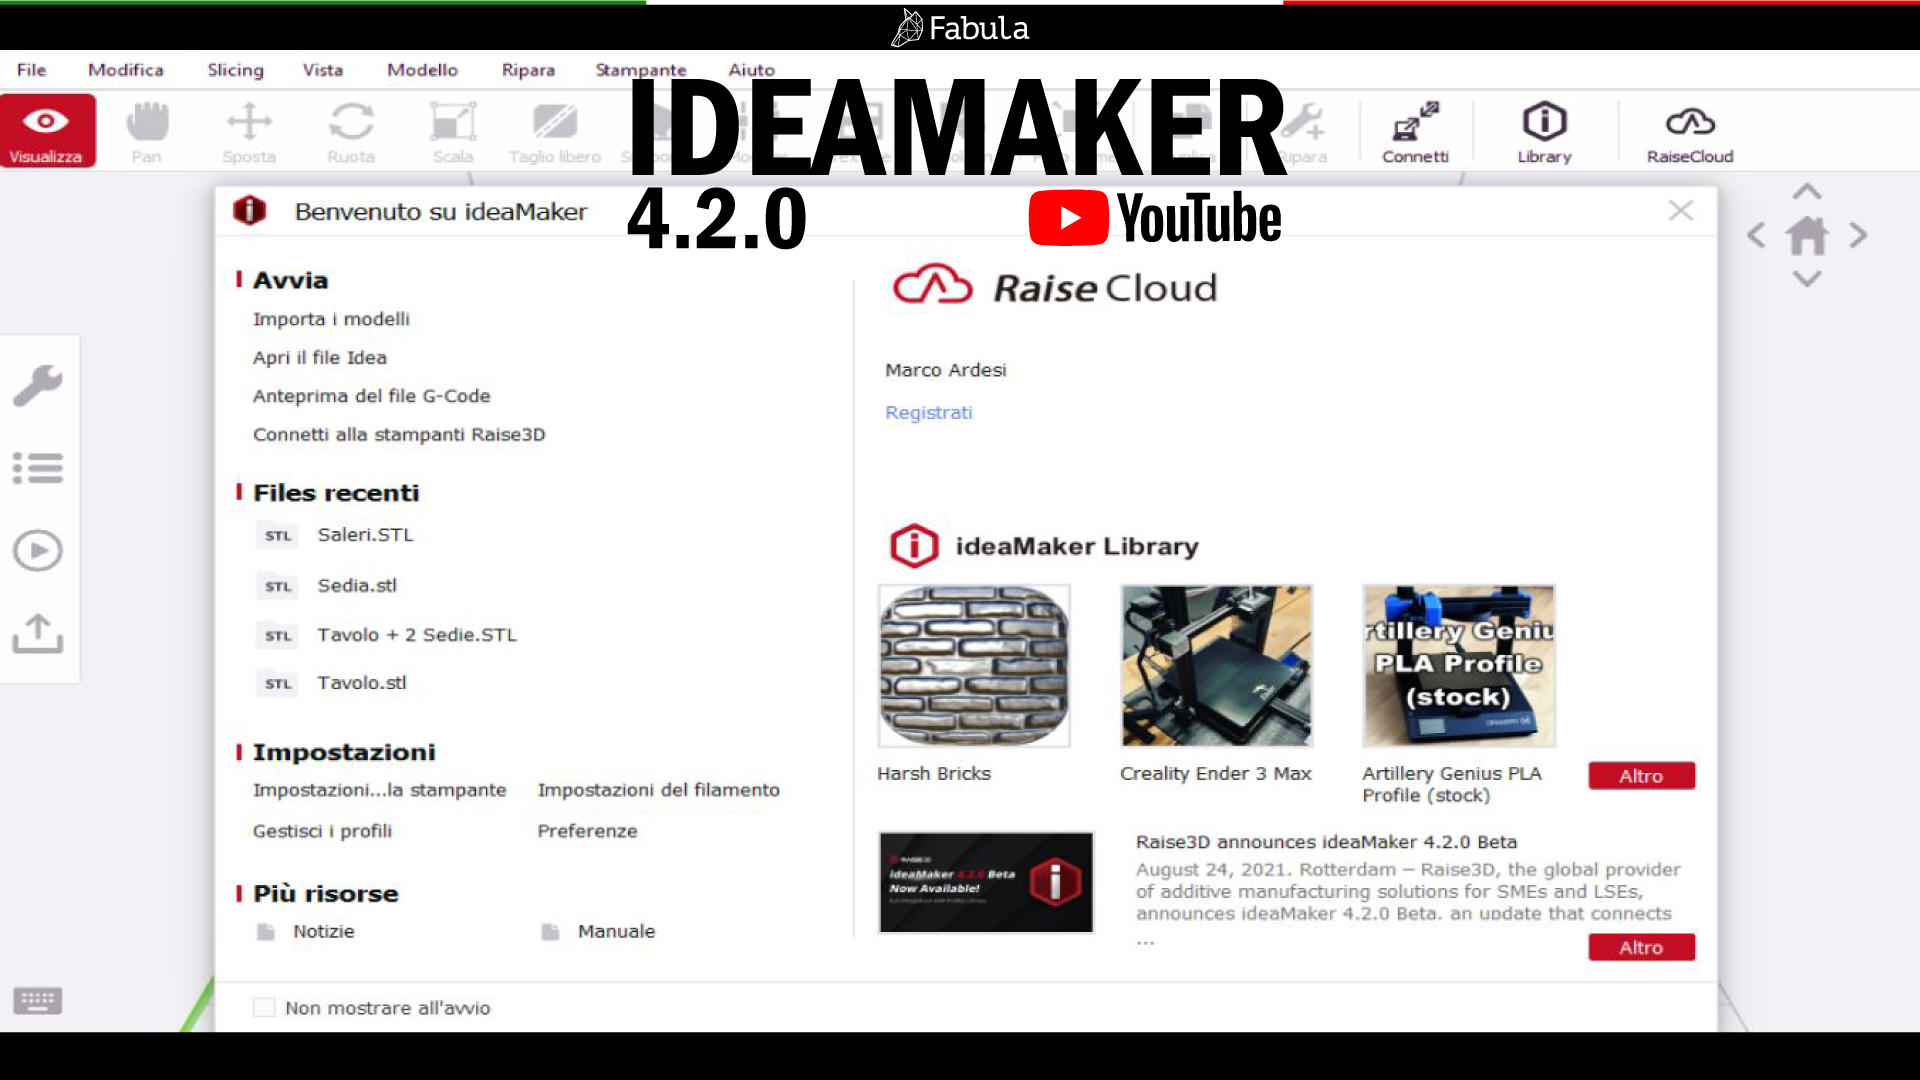1920x1080 pixels.
Task: Open the Stampante menu
Action: point(641,70)
